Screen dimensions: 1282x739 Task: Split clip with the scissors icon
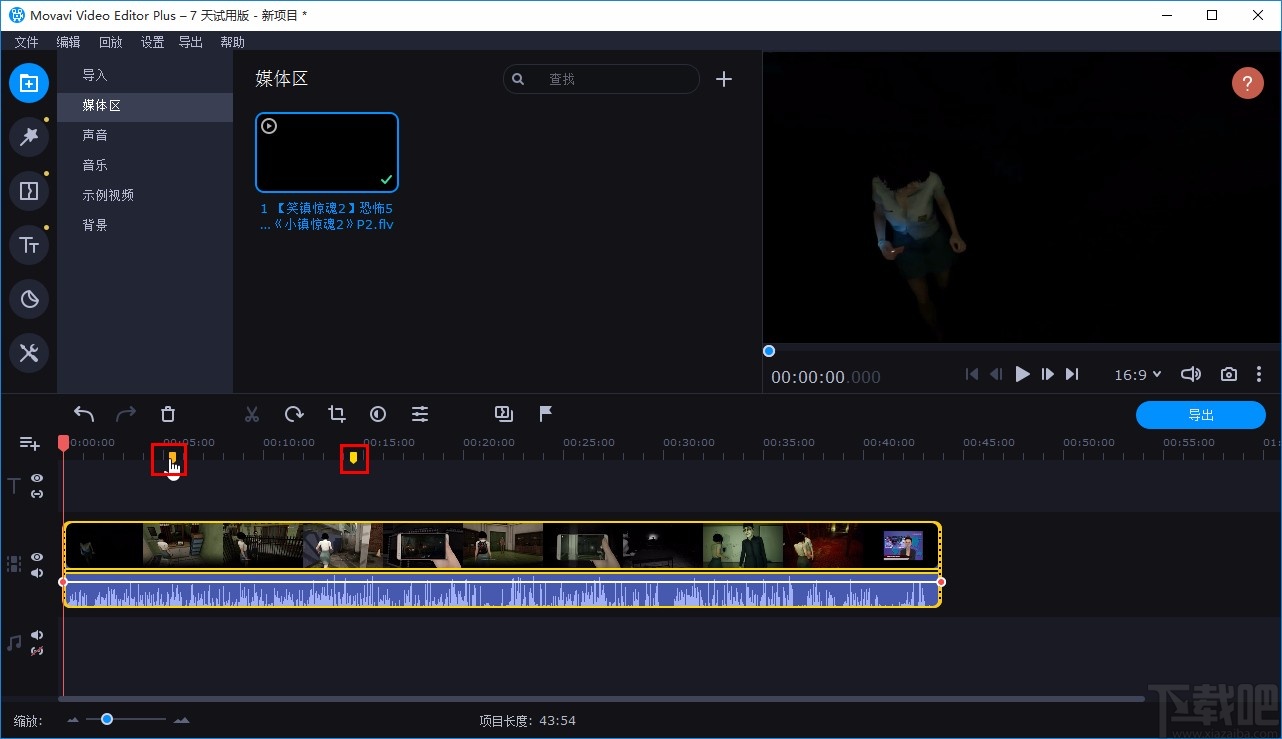click(x=252, y=414)
